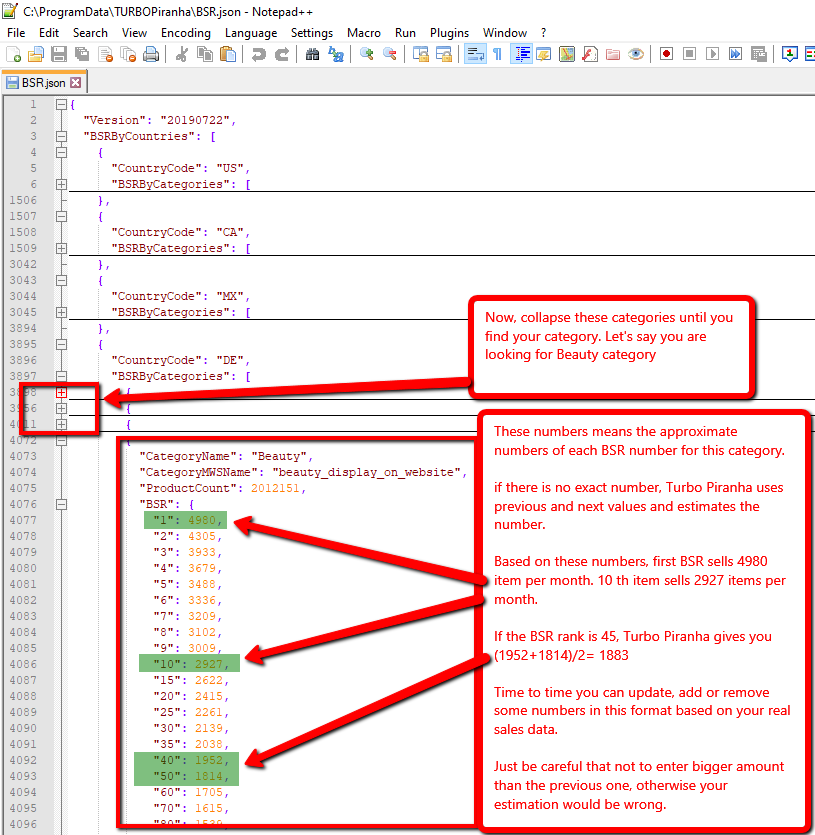Open Find with the binoculars icon
The height and width of the screenshot is (835, 815).
tap(312, 54)
